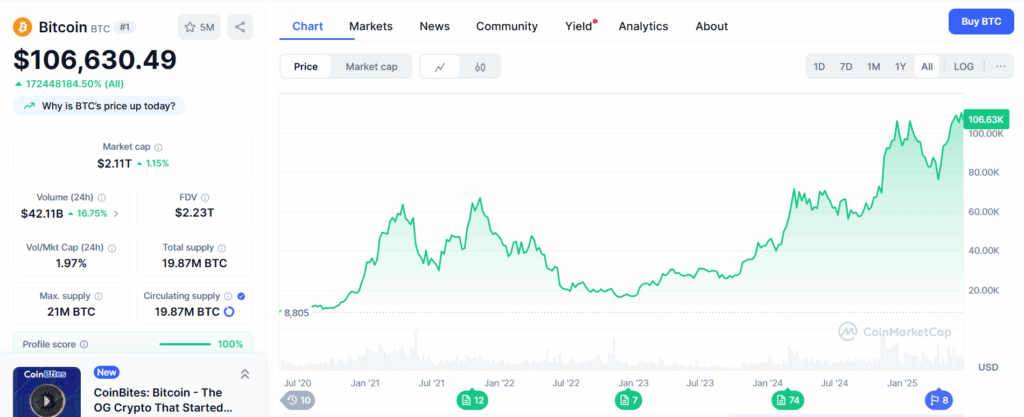This screenshot has height=417, width=1024.
Task: Set chart range to All
Action: tap(927, 67)
